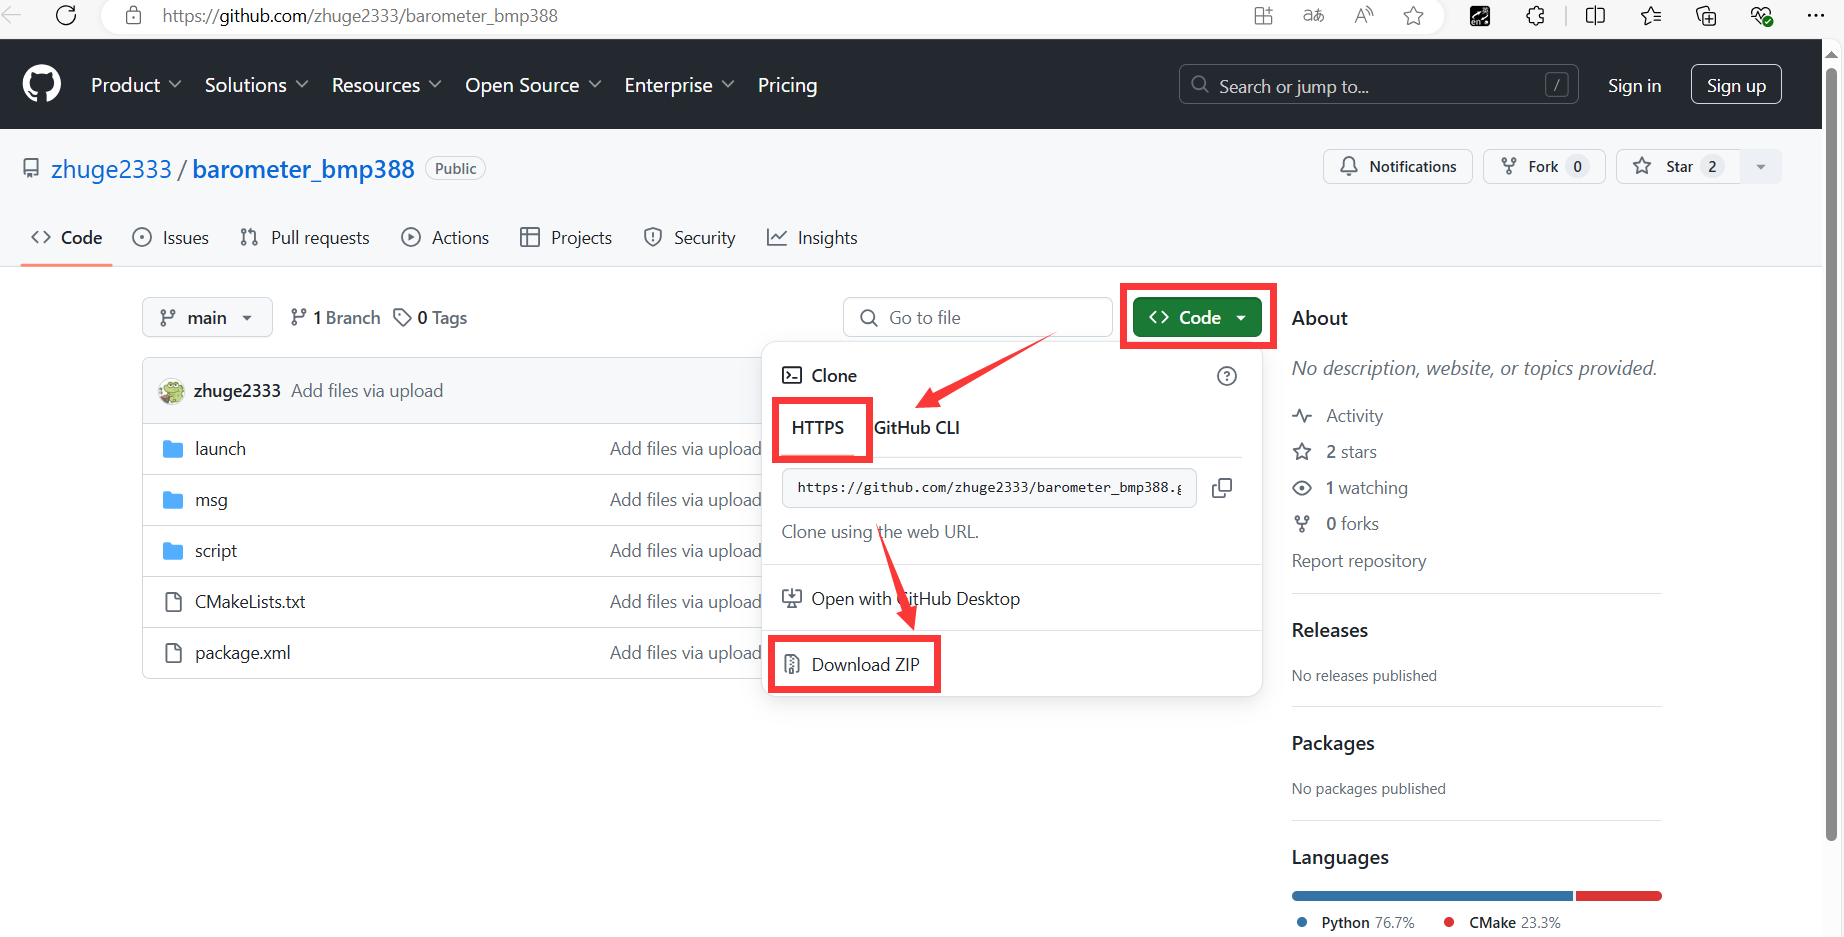
Task: Expand the Solutions menu
Action: coord(256,85)
